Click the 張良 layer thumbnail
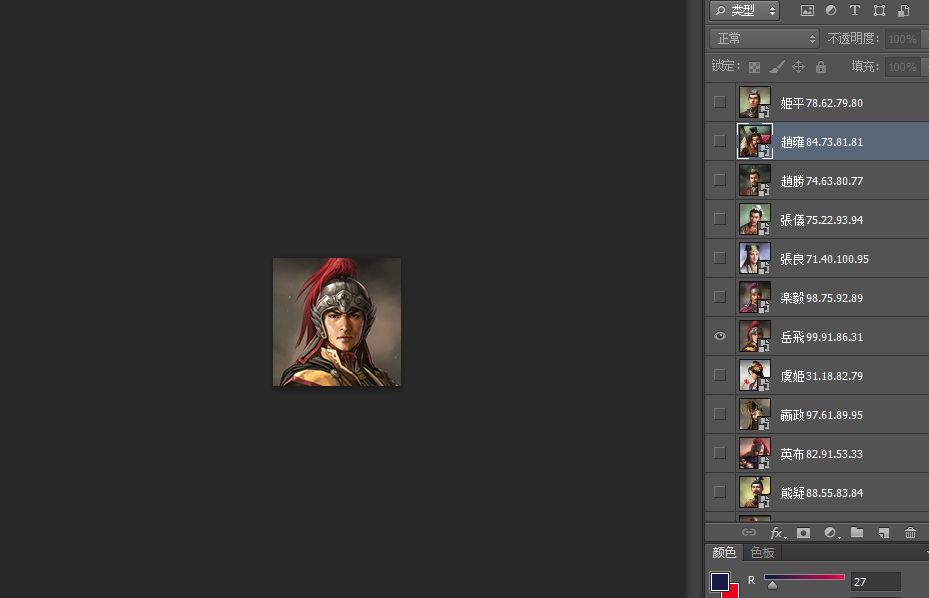 point(755,258)
